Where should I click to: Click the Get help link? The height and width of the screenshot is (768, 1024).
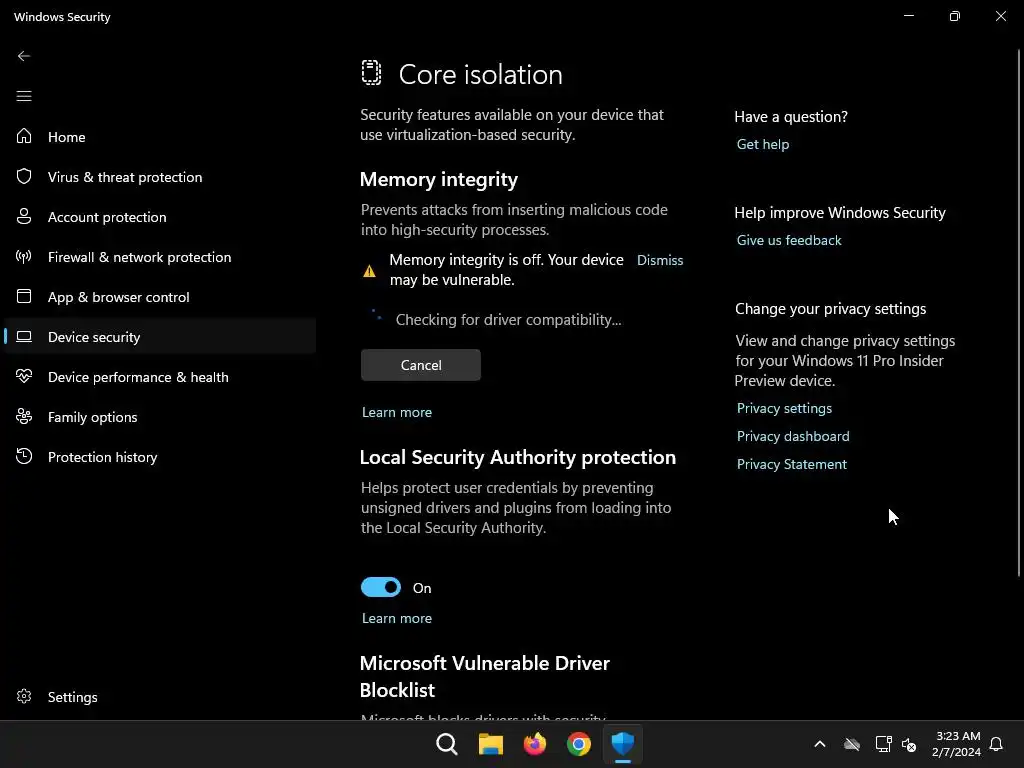coord(763,144)
